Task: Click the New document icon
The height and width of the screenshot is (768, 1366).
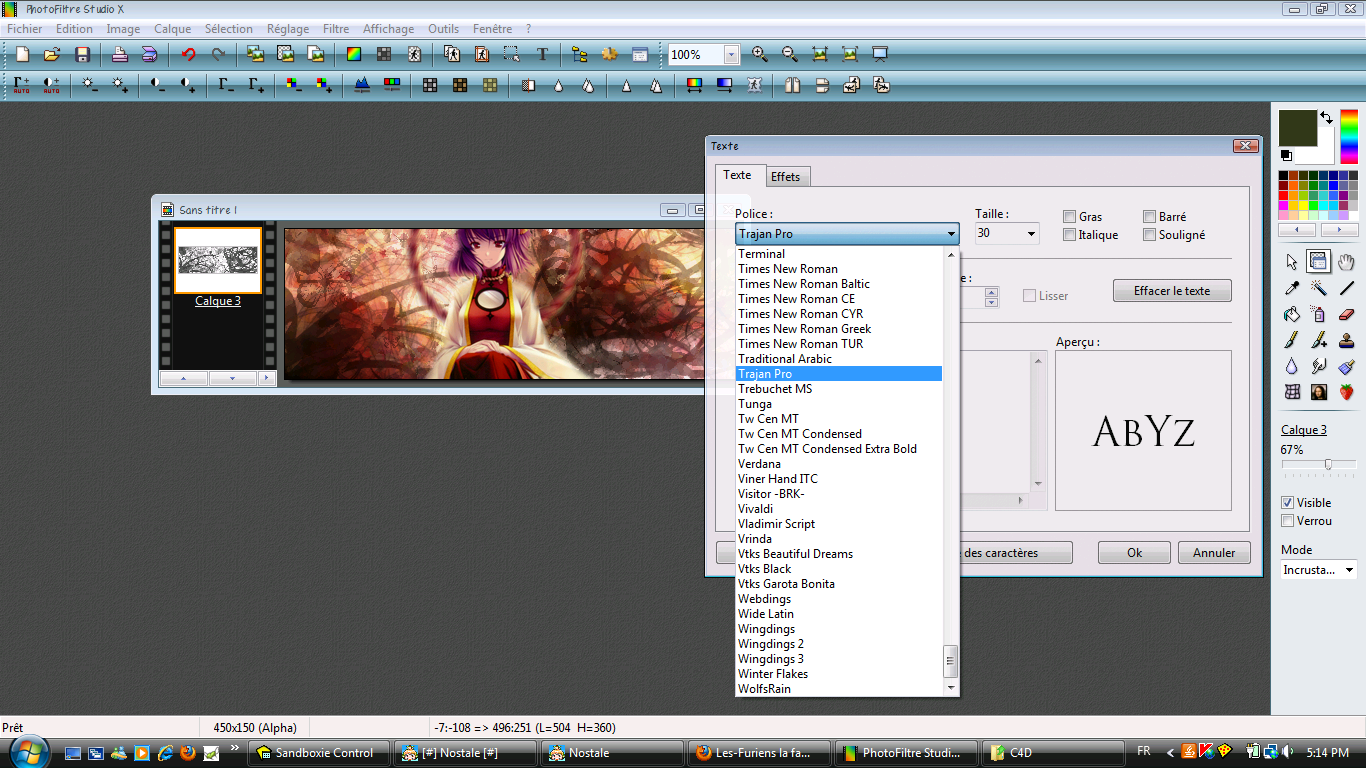Action: coord(22,54)
